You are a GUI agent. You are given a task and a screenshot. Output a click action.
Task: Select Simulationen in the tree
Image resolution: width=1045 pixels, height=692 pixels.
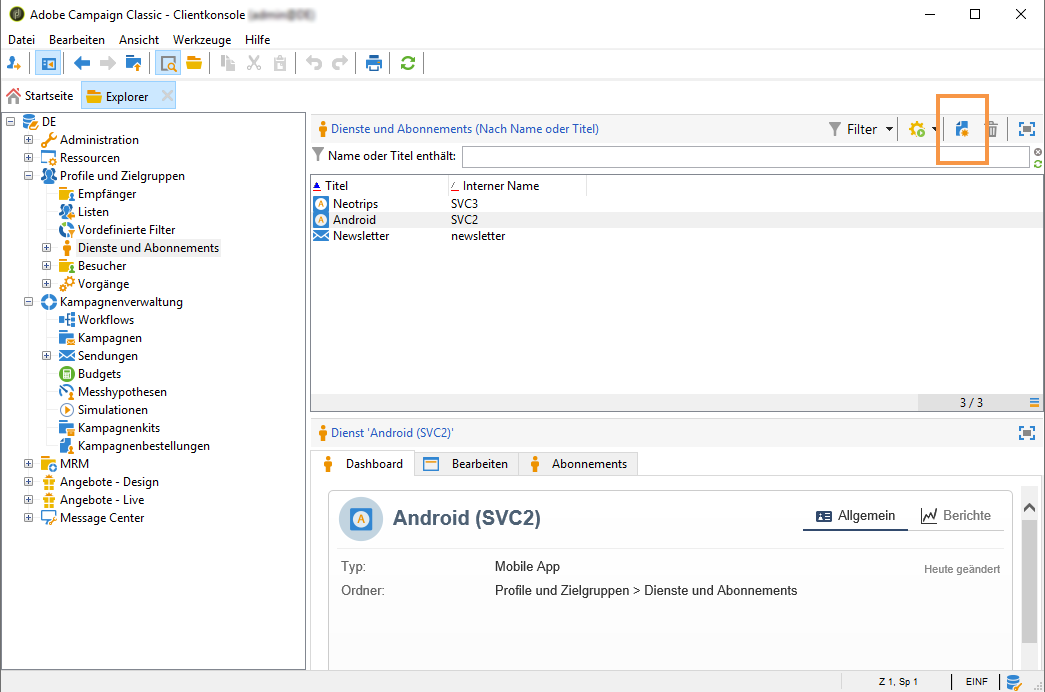pyautogui.click(x=113, y=409)
